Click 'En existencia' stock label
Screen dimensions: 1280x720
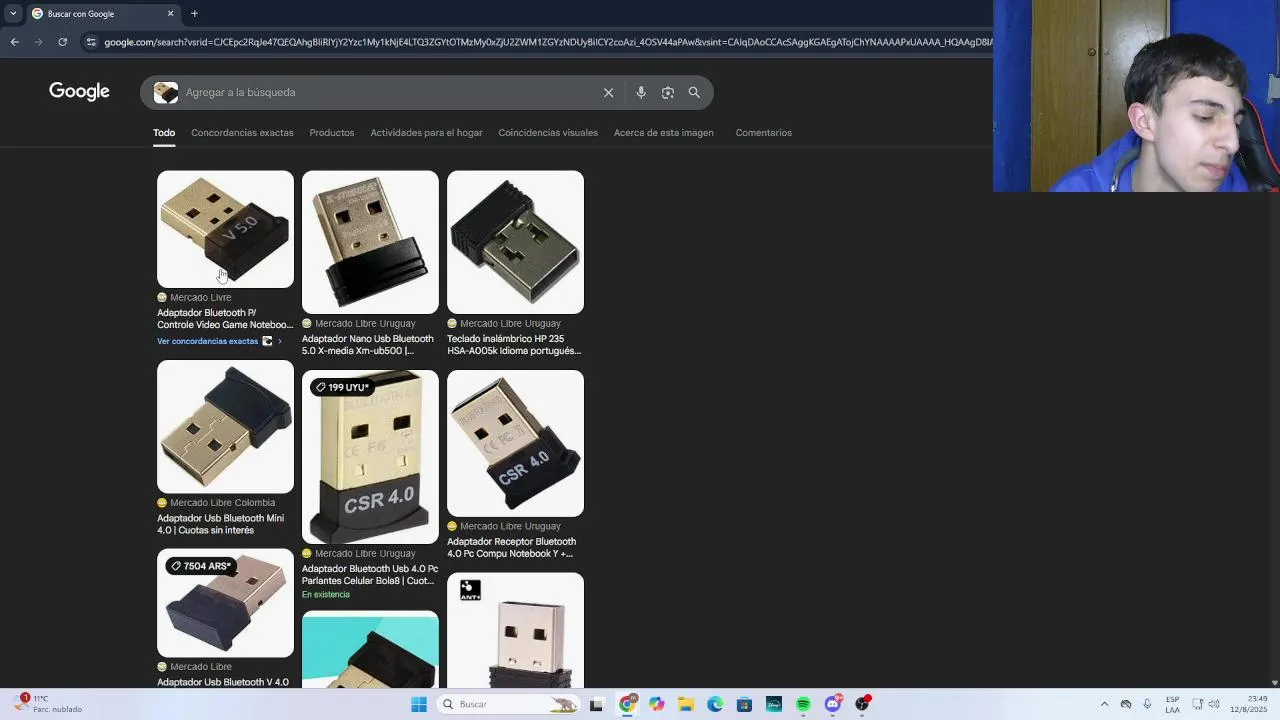(x=326, y=595)
